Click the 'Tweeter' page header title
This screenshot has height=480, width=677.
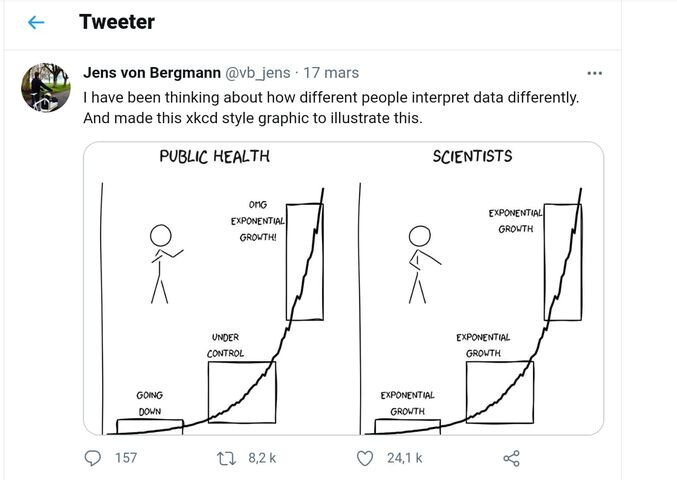click(117, 21)
